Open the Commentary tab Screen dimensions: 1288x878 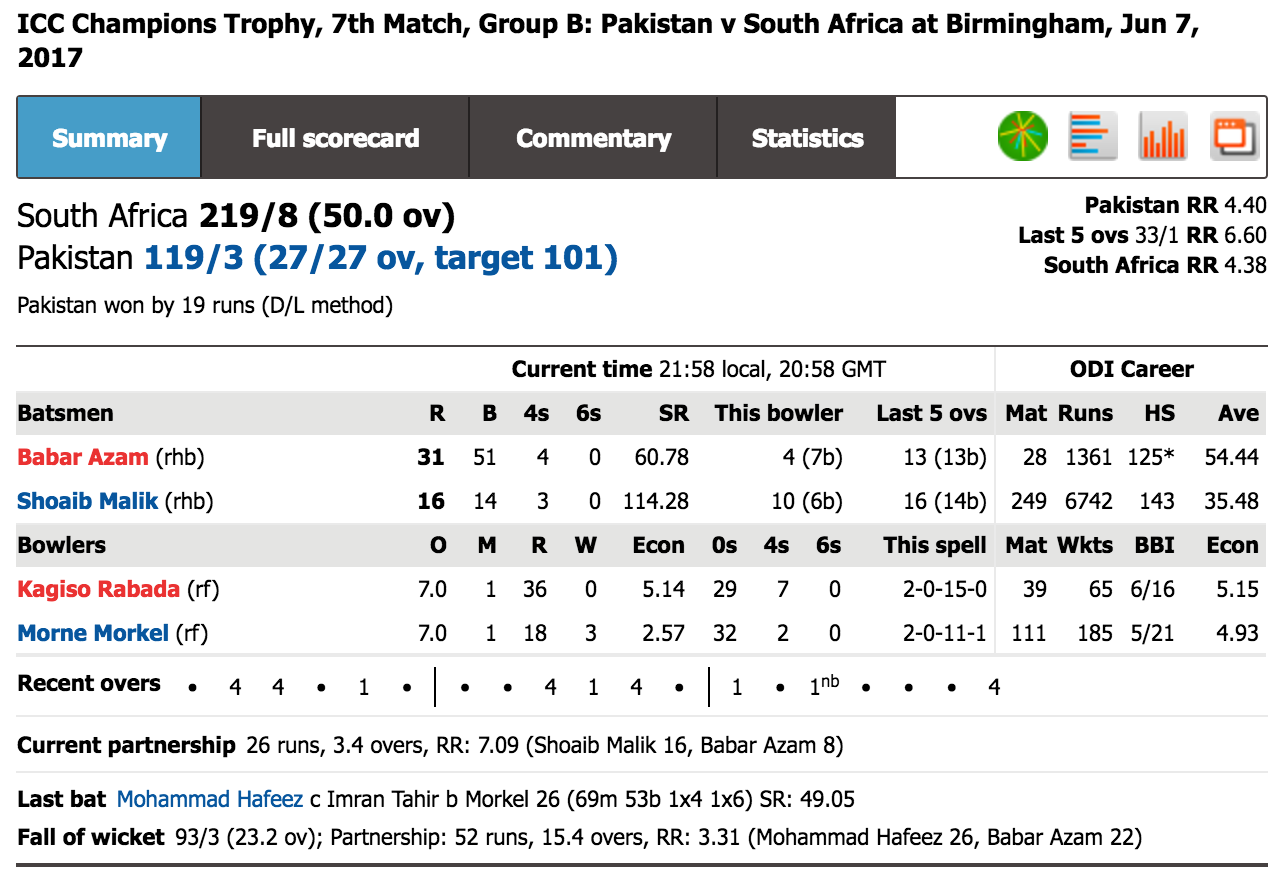coord(593,138)
